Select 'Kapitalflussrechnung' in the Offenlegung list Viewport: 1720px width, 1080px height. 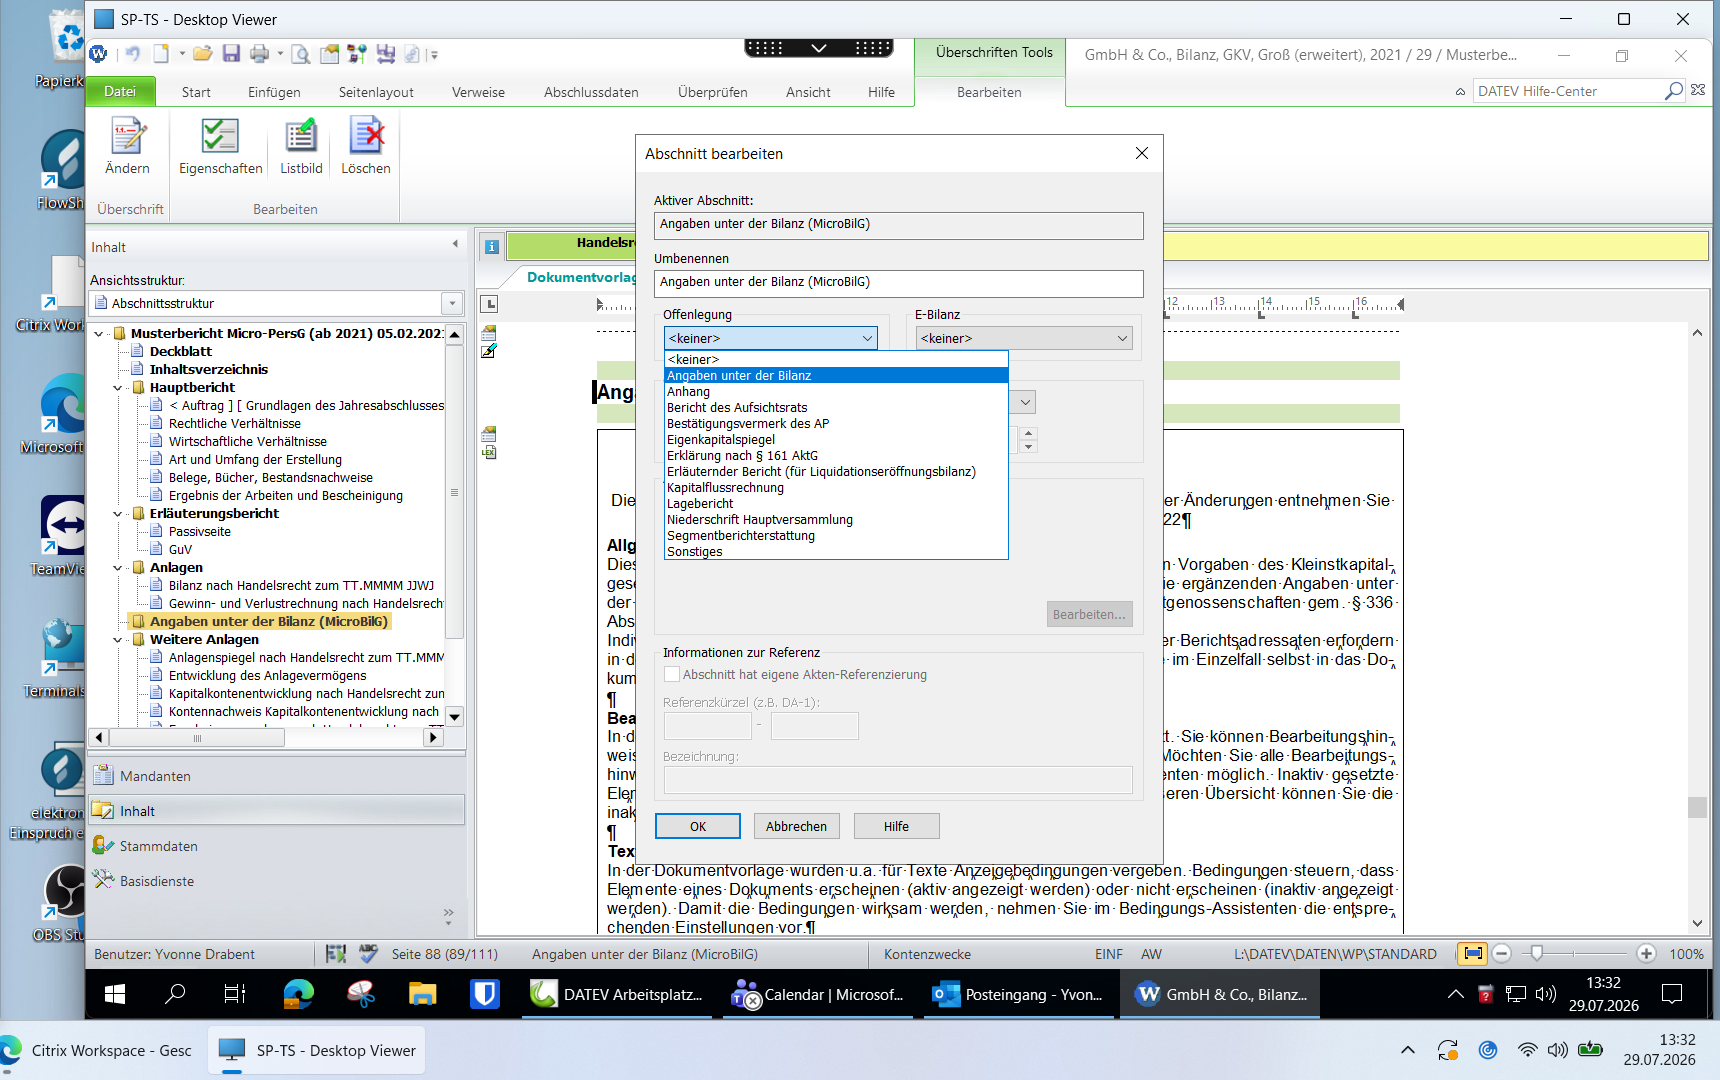[x=836, y=488]
